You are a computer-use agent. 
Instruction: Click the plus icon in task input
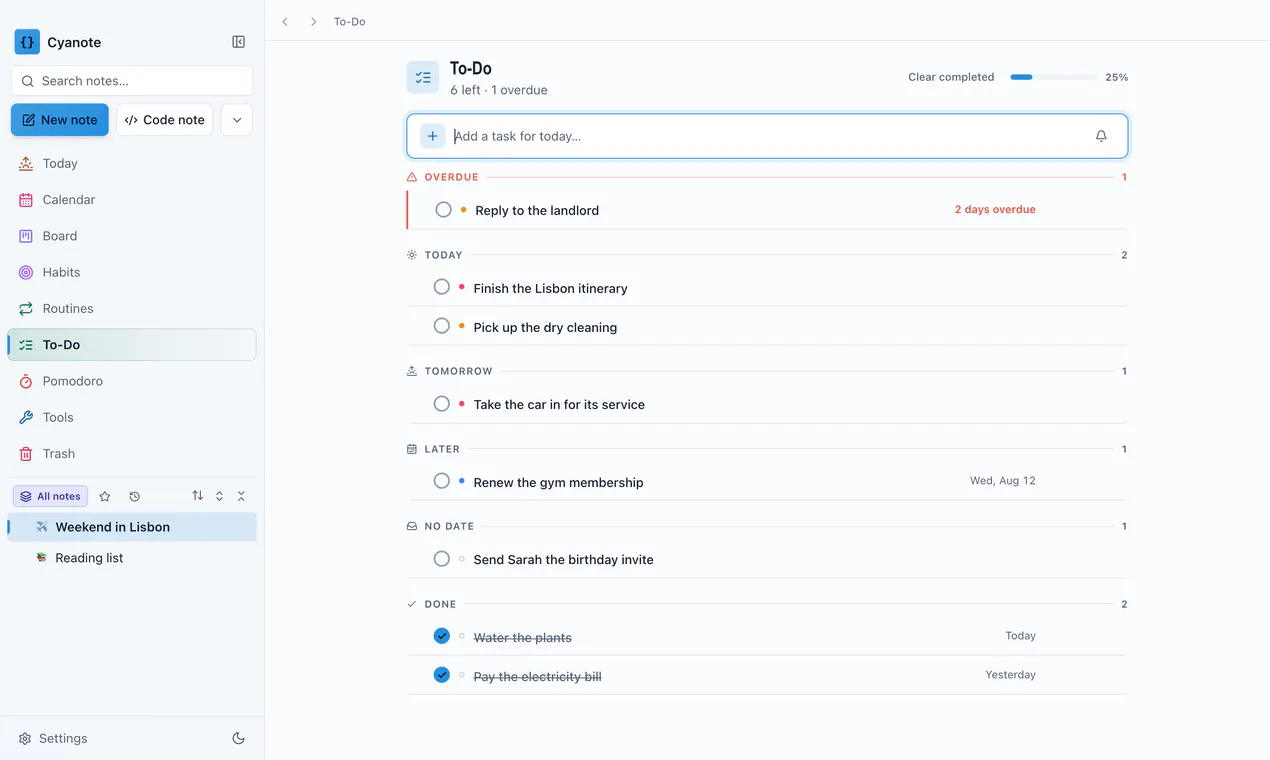pos(433,136)
